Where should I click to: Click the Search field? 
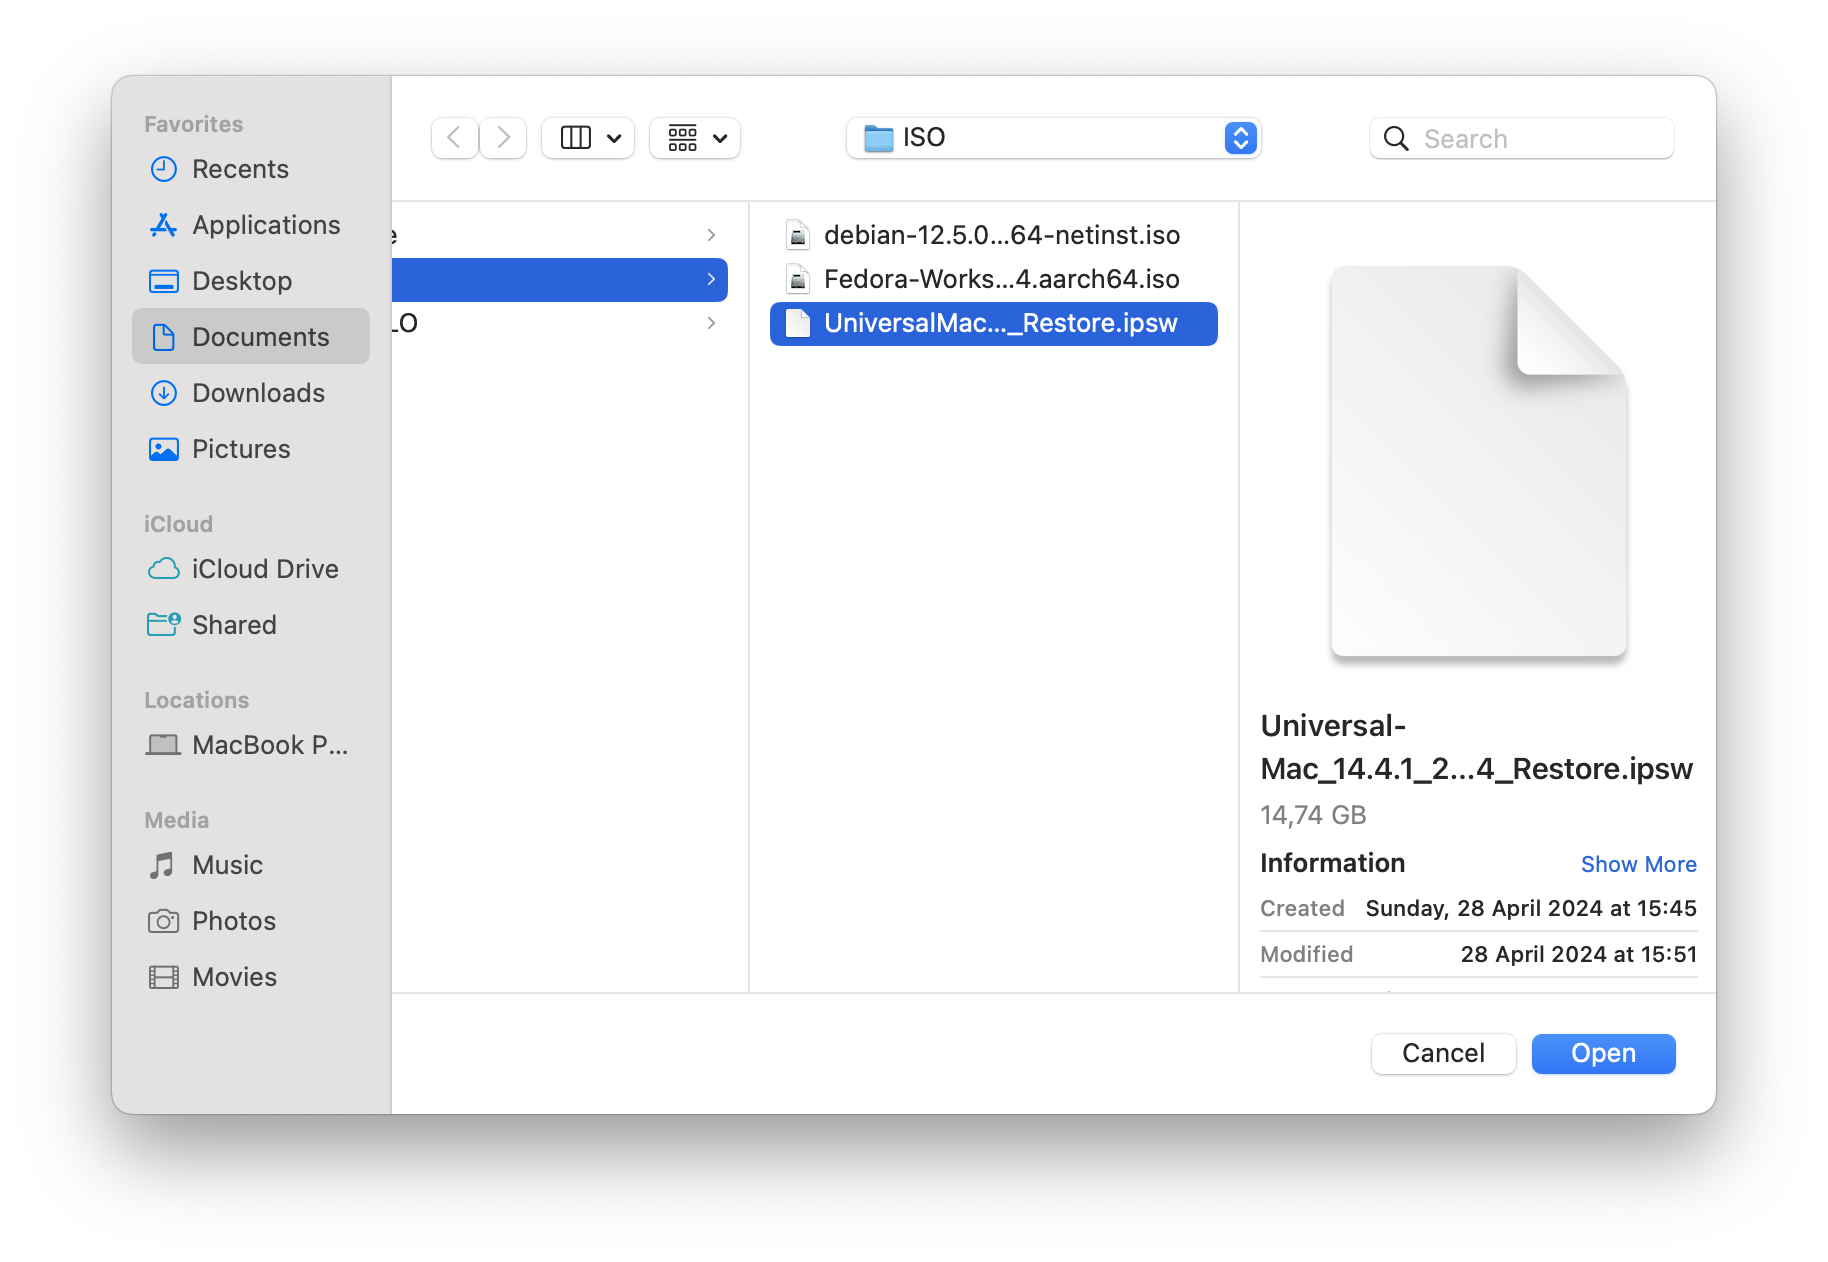pyautogui.click(x=1521, y=138)
